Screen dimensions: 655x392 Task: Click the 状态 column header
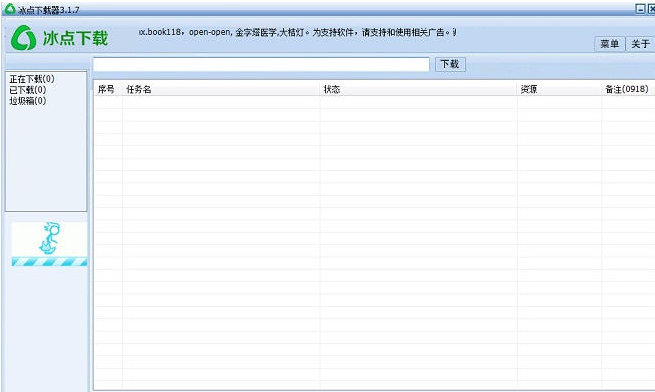click(x=419, y=89)
